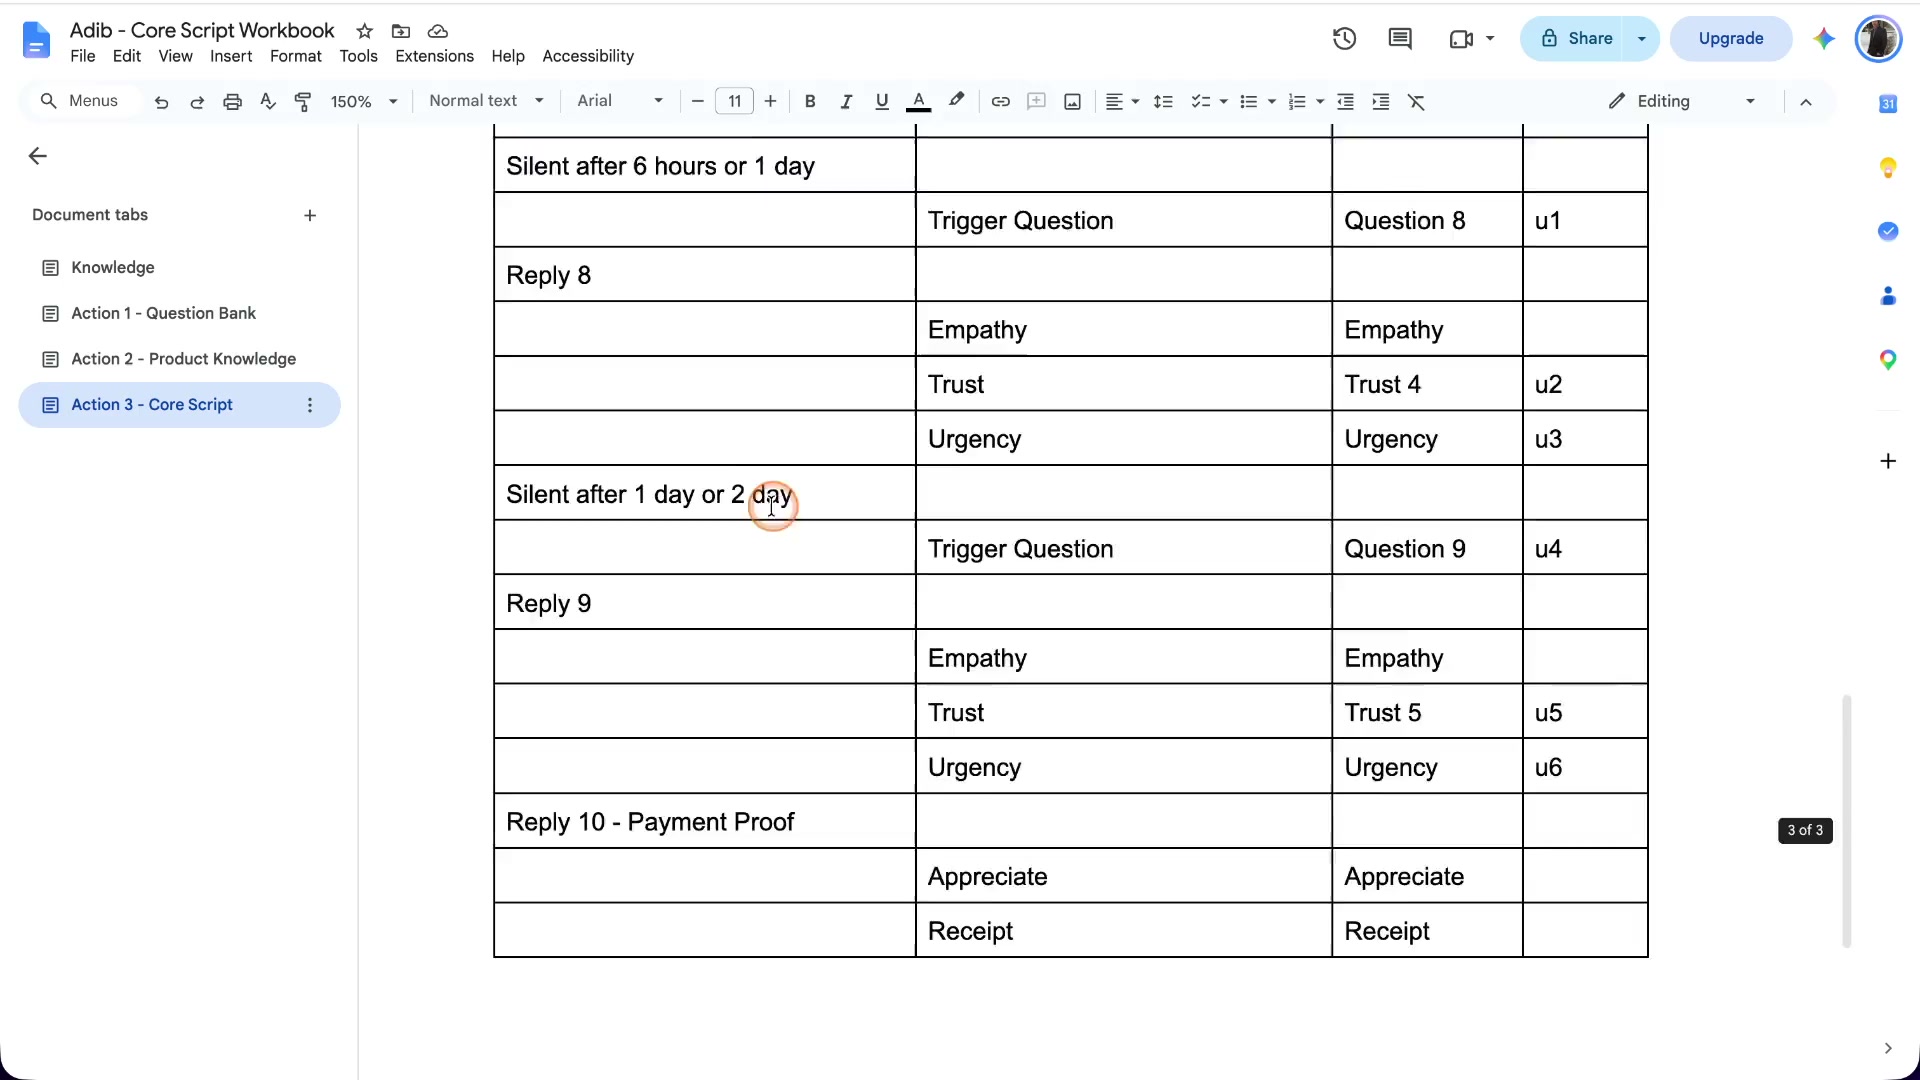Insert image using the picture icon

1072,101
